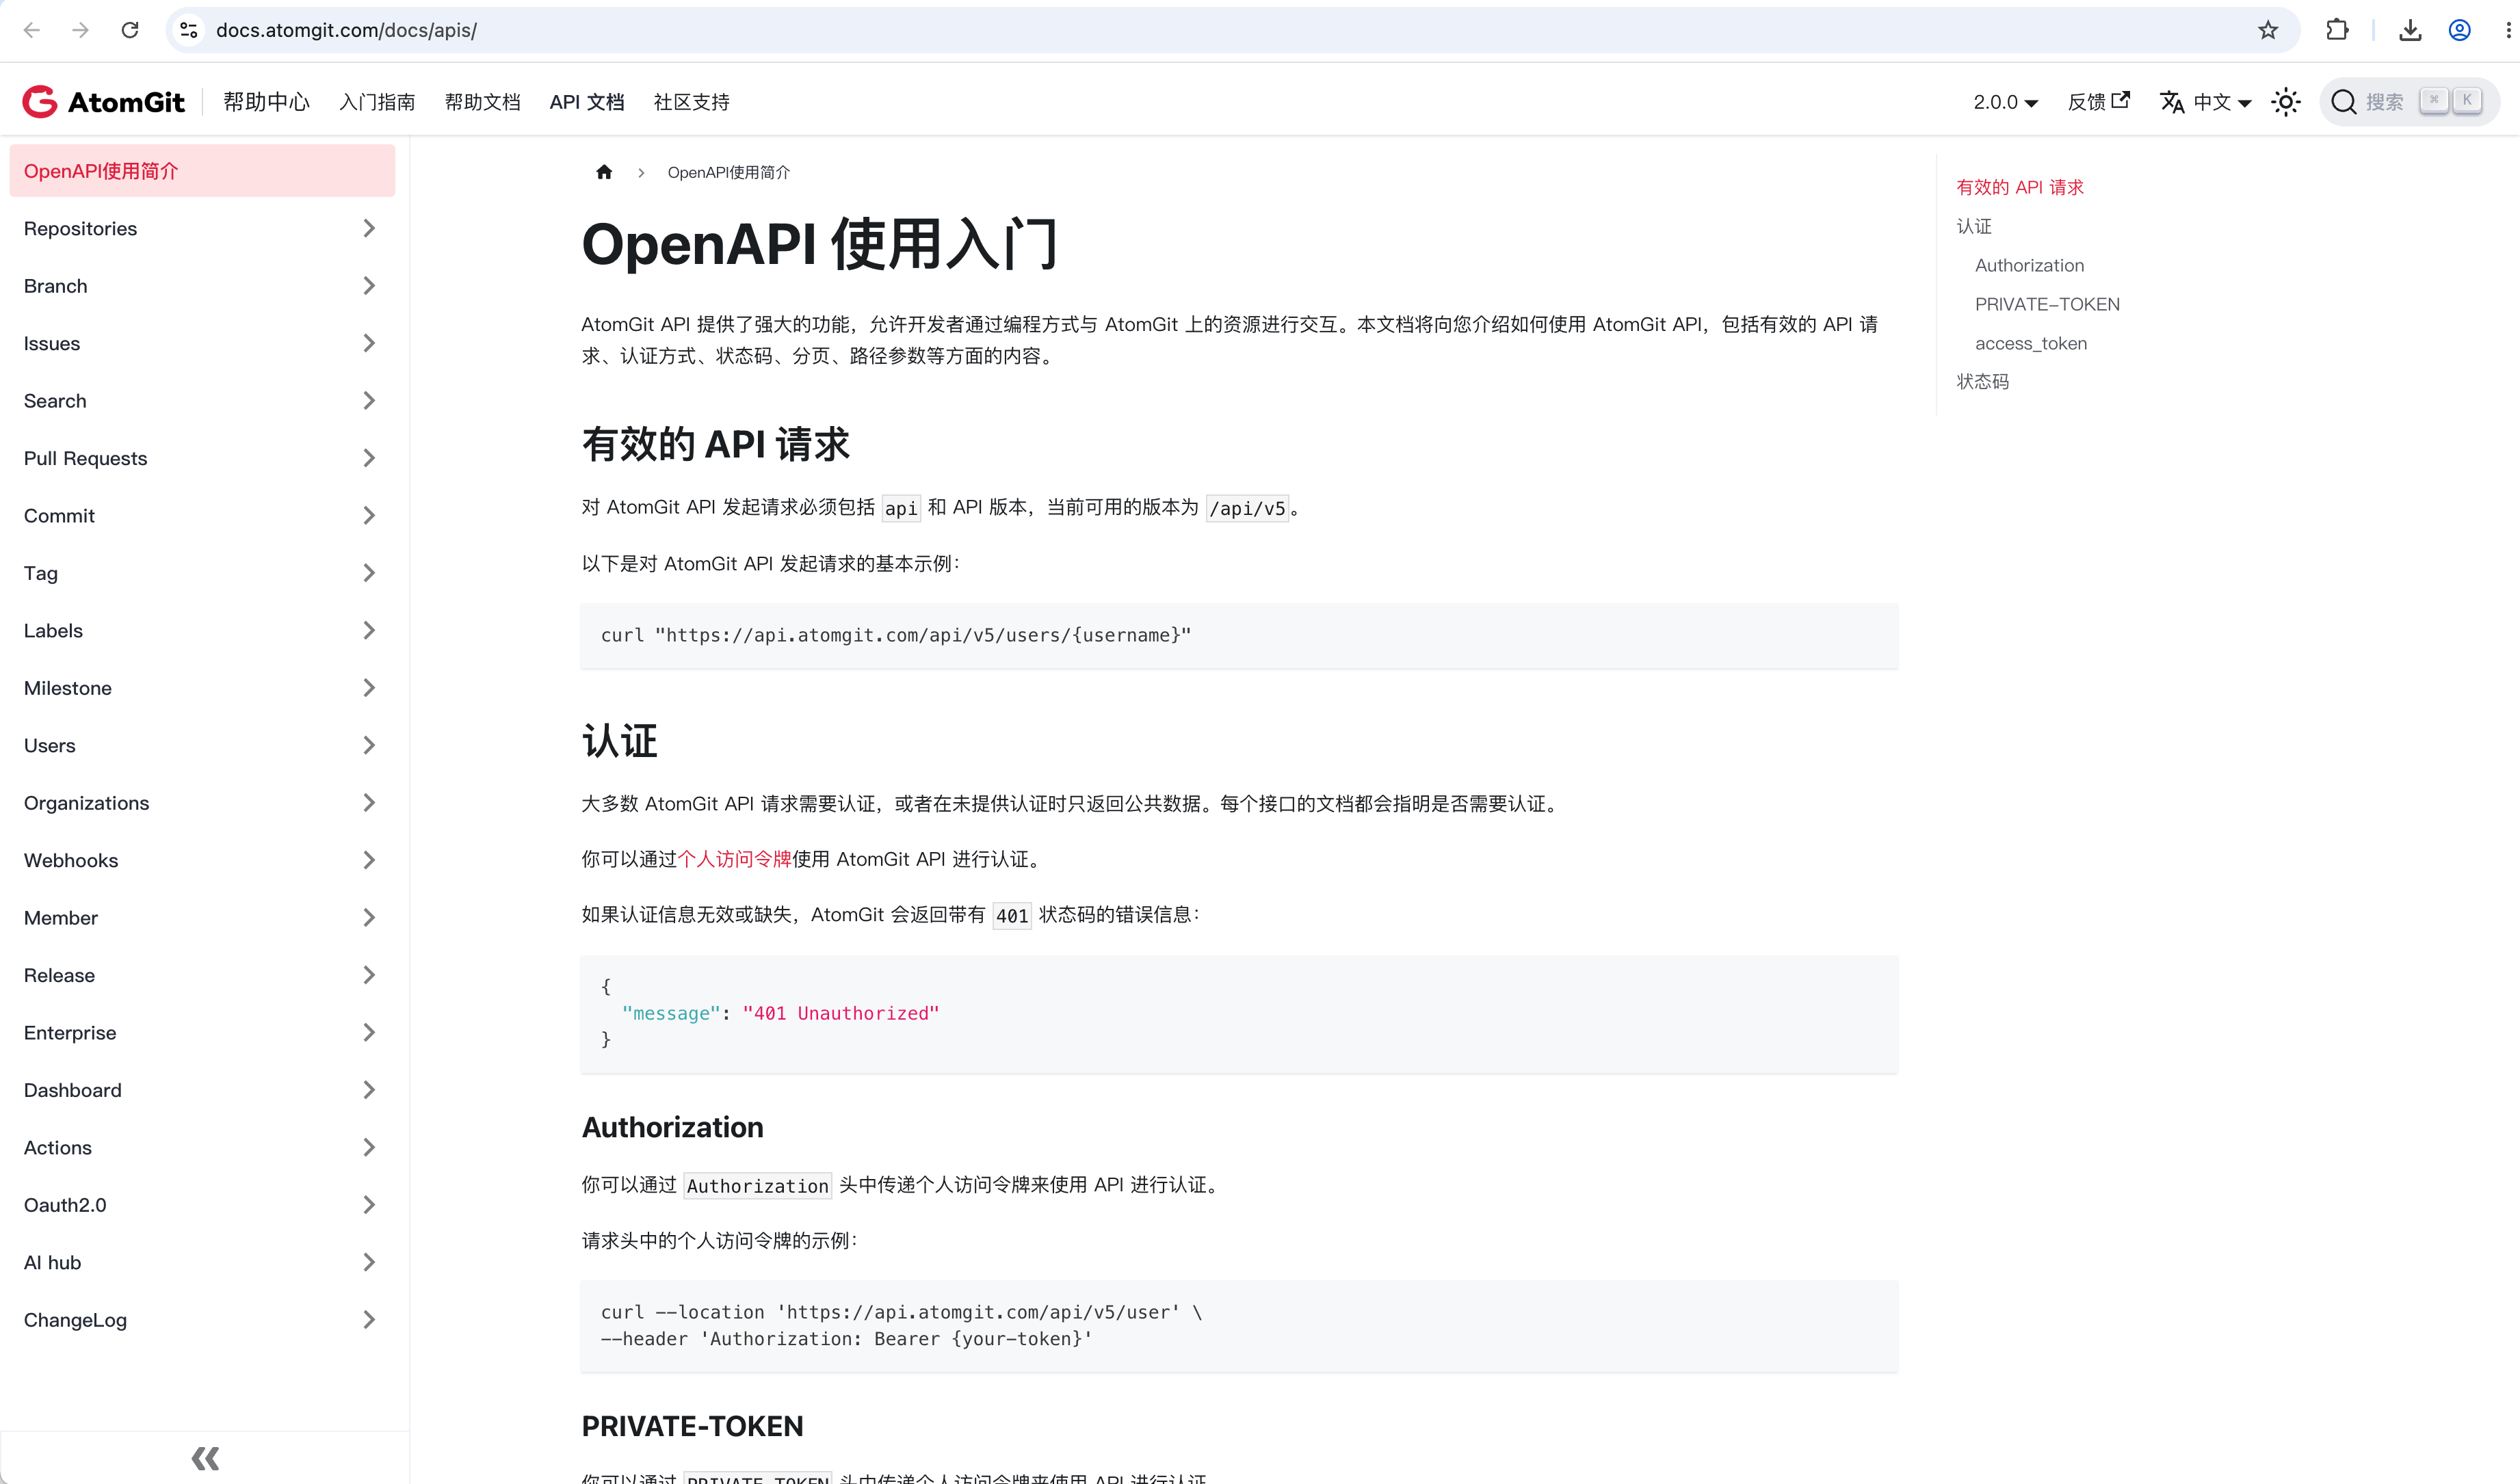The image size is (2520, 1484).
Task: Jump to PRIVATE-TOKEN in table of contents
Action: click(x=2047, y=304)
